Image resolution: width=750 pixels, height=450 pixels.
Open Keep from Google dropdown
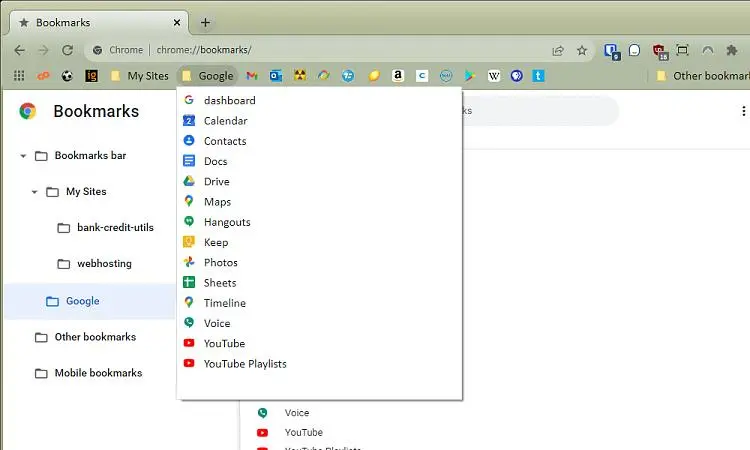319,242
